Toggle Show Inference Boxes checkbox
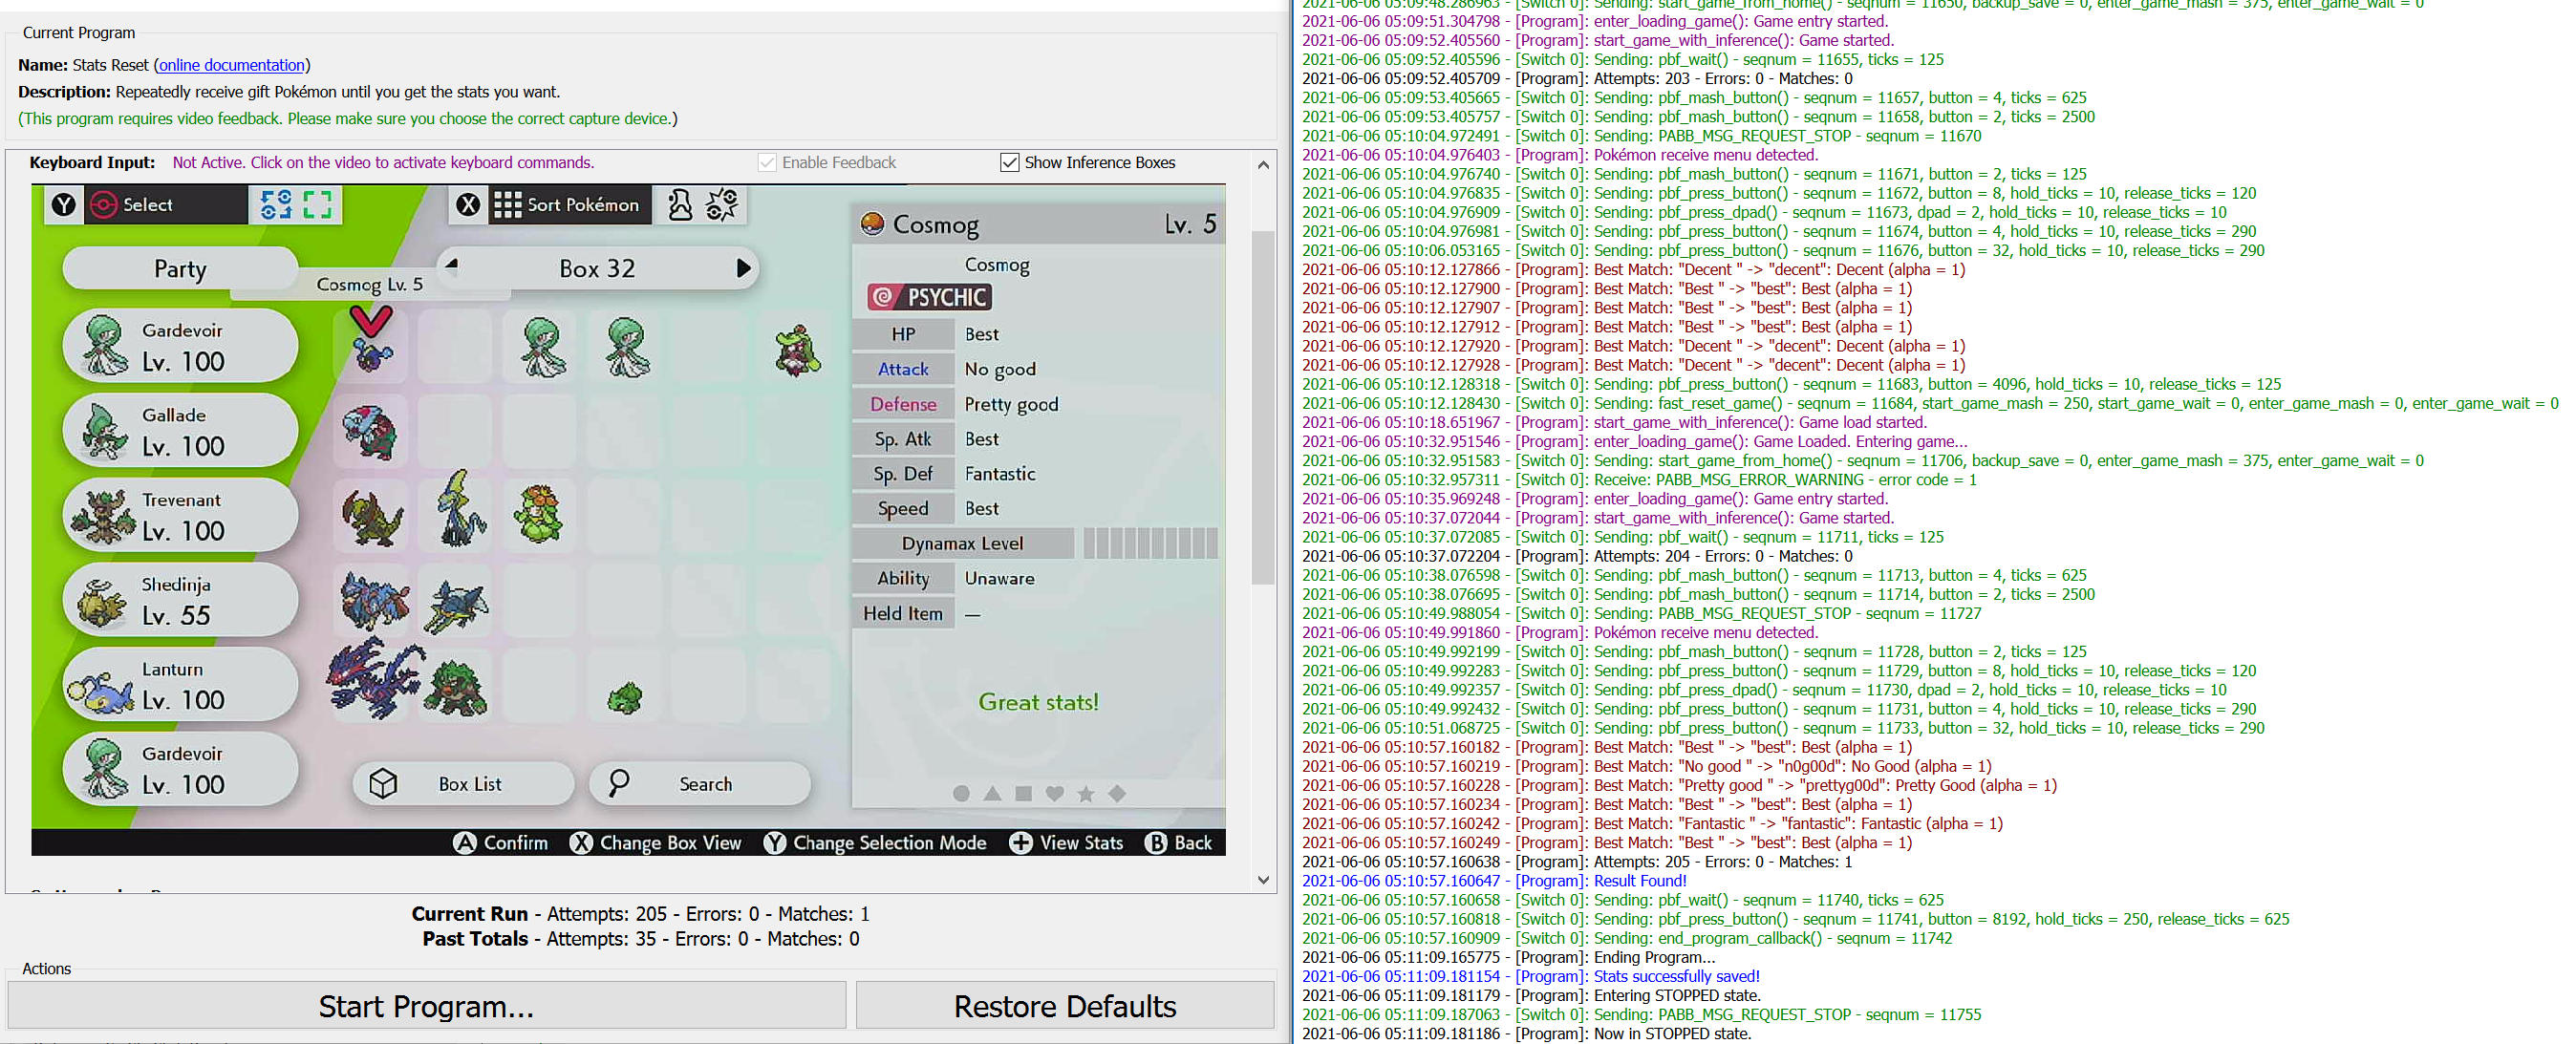The image size is (2576, 1044). click(1009, 162)
